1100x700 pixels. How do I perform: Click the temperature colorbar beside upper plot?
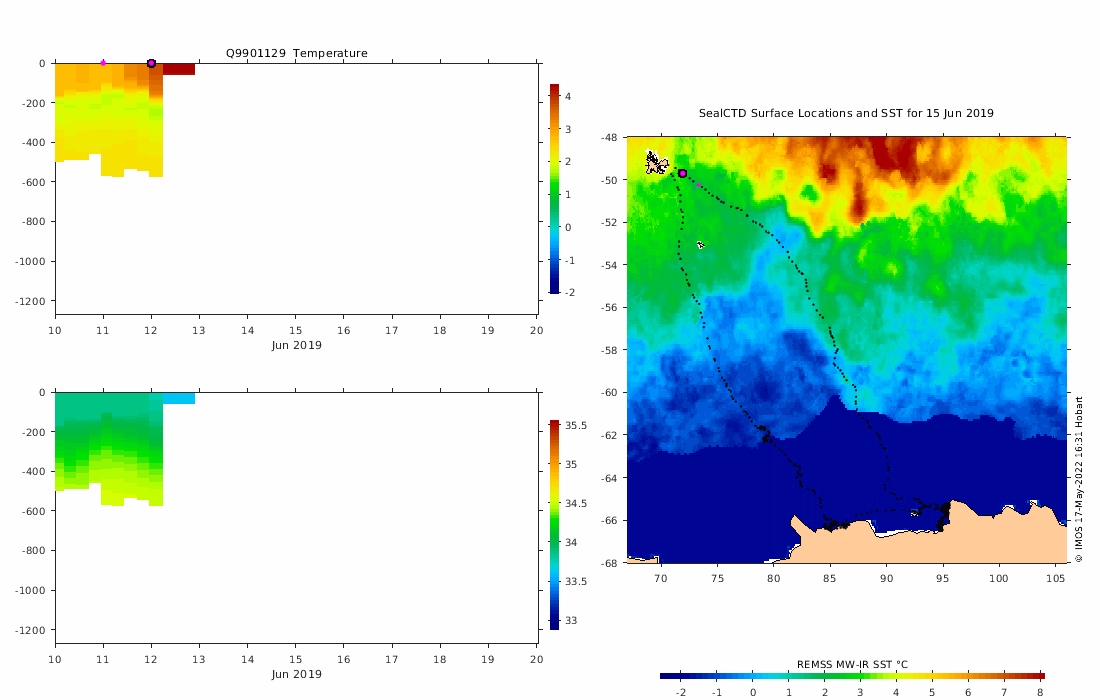(554, 188)
